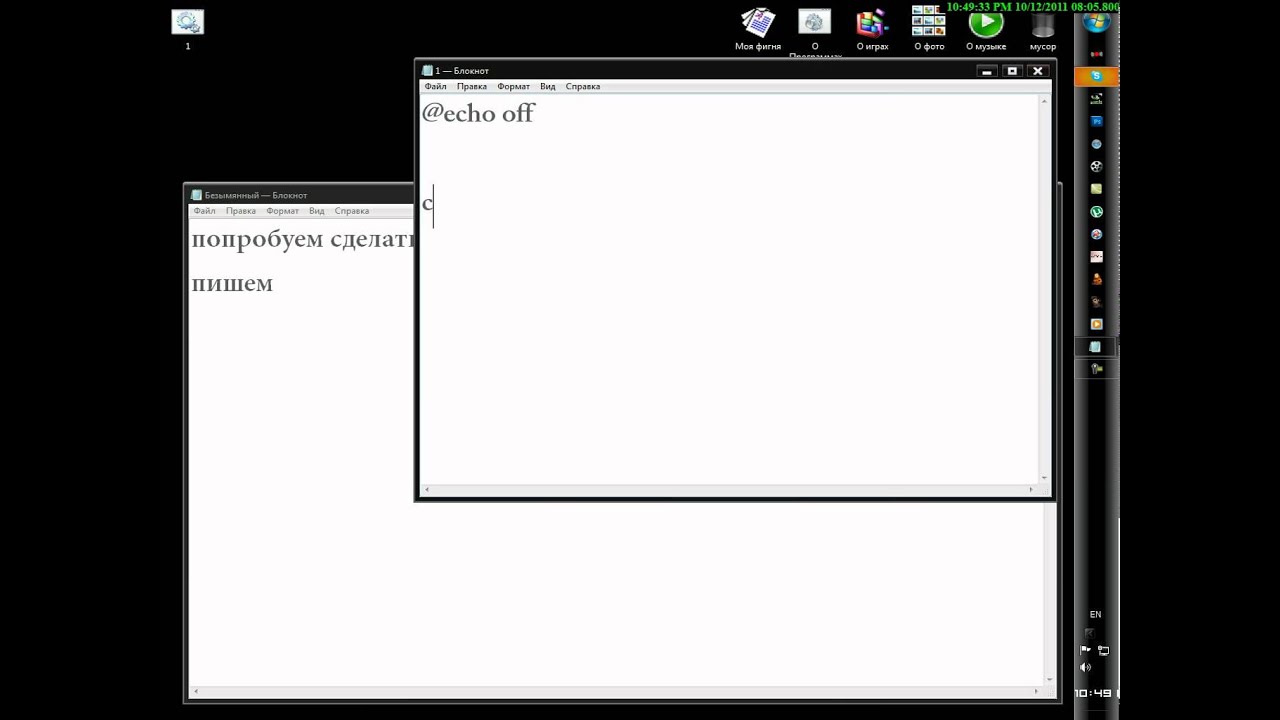The height and width of the screenshot is (720, 1280).
Task: Open Формат menu in the Безымянный notepad
Action: click(x=283, y=211)
